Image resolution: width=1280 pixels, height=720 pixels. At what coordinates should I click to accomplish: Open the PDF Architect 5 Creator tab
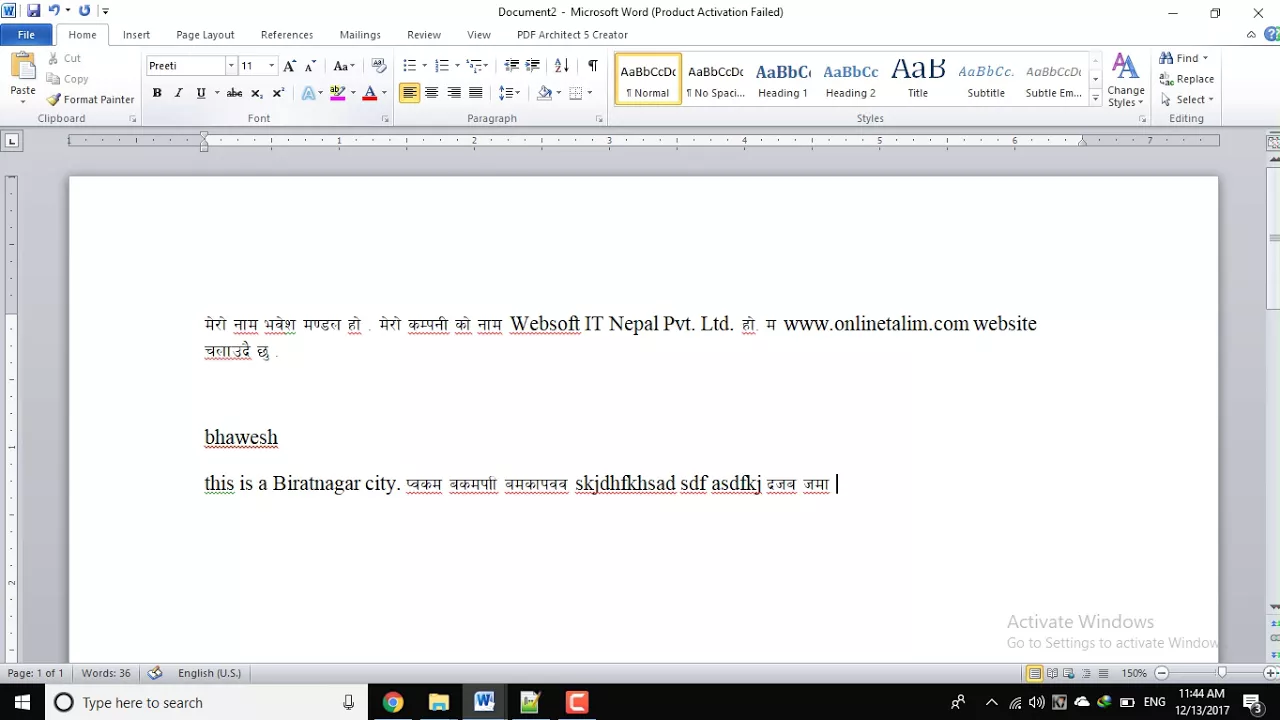[x=572, y=34]
